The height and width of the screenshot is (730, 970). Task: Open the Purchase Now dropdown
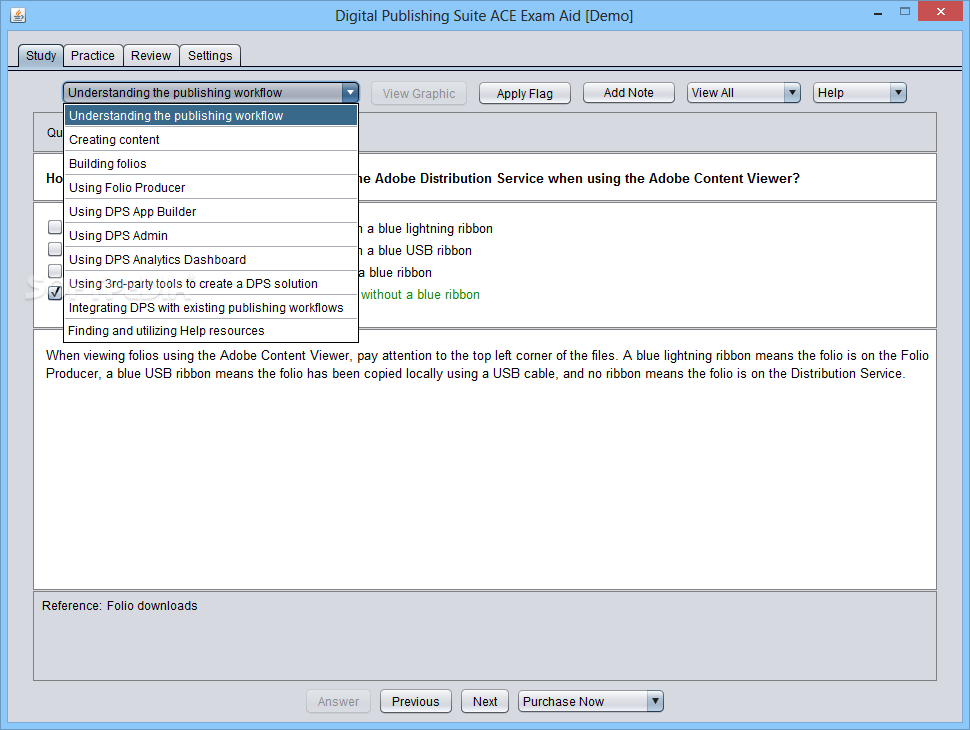[591, 702]
